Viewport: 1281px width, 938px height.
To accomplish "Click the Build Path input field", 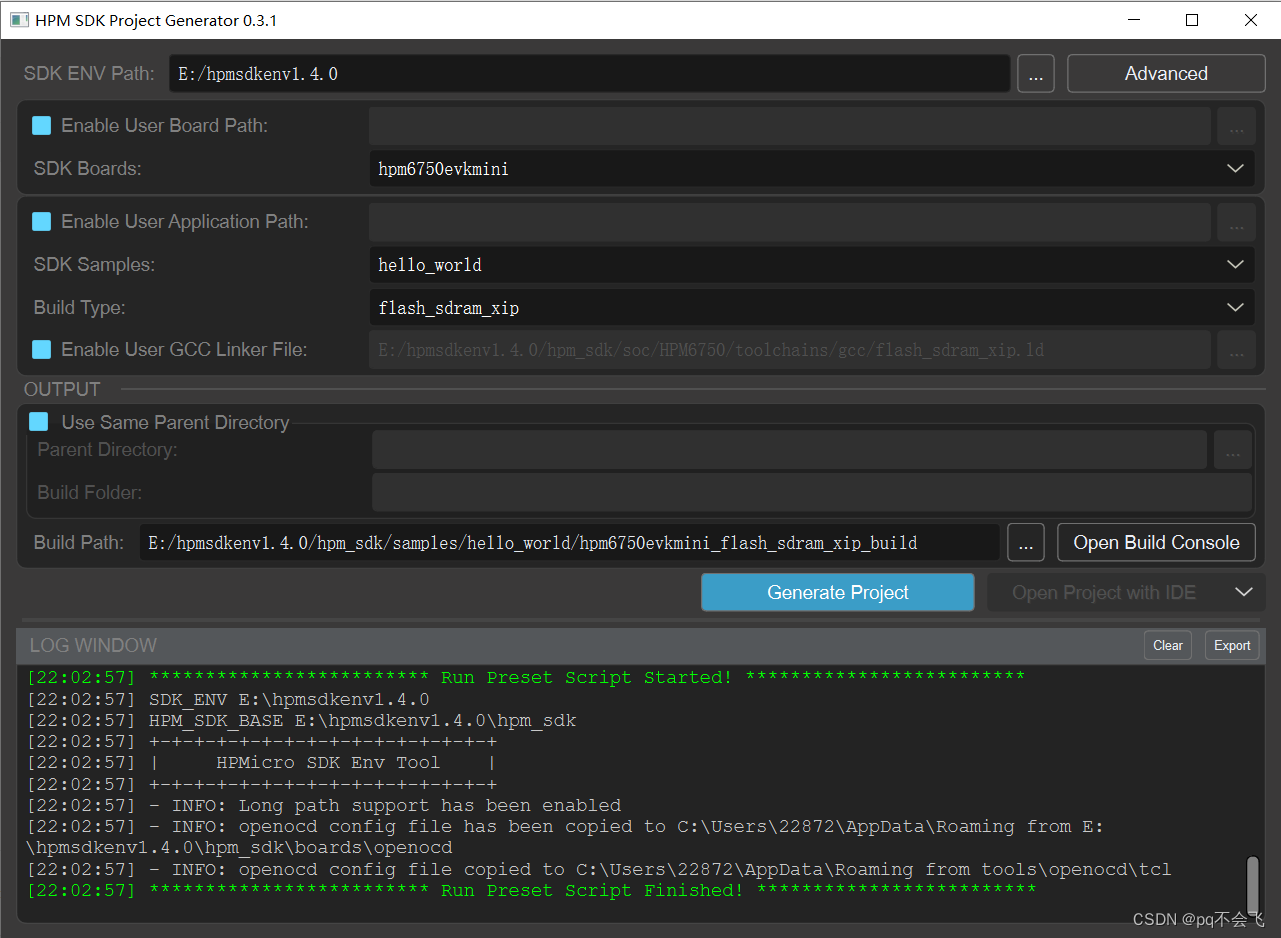I will [x=569, y=543].
